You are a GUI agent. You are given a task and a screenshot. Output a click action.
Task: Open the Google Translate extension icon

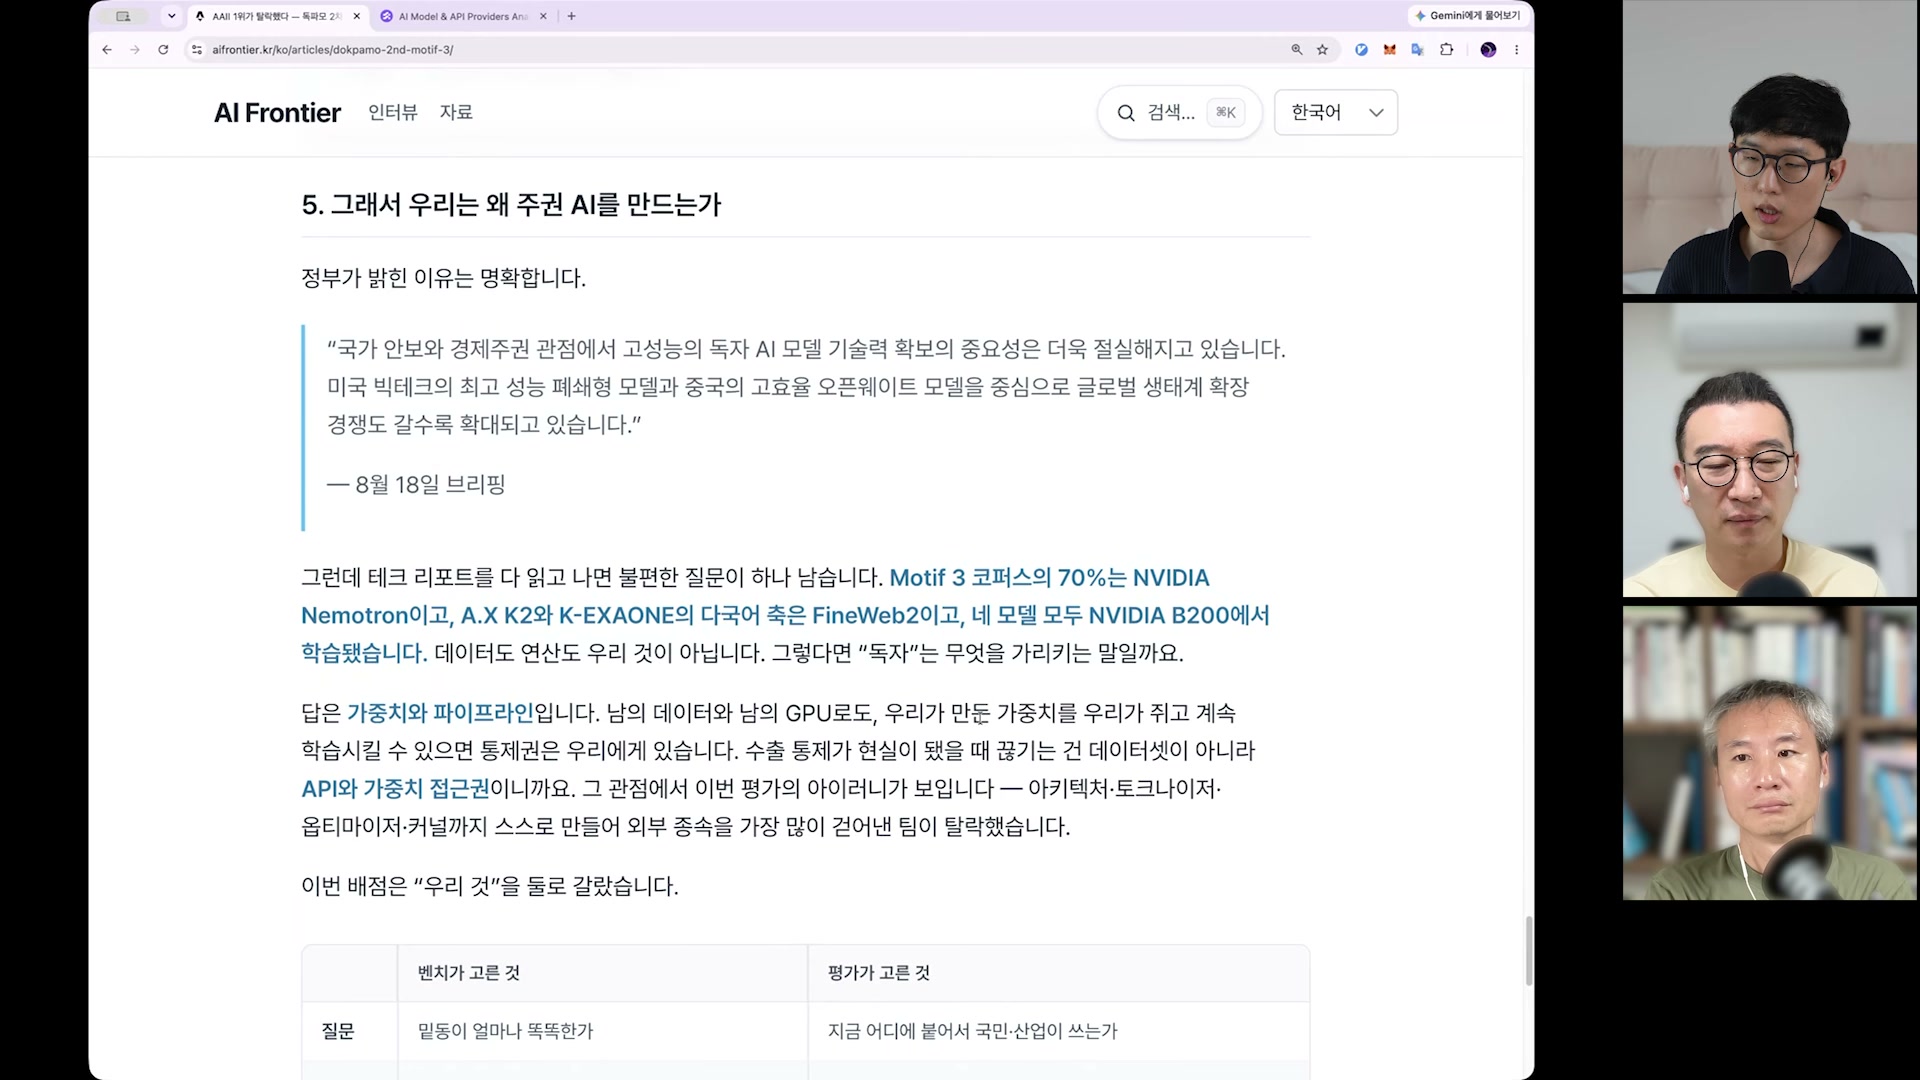coord(1417,49)
